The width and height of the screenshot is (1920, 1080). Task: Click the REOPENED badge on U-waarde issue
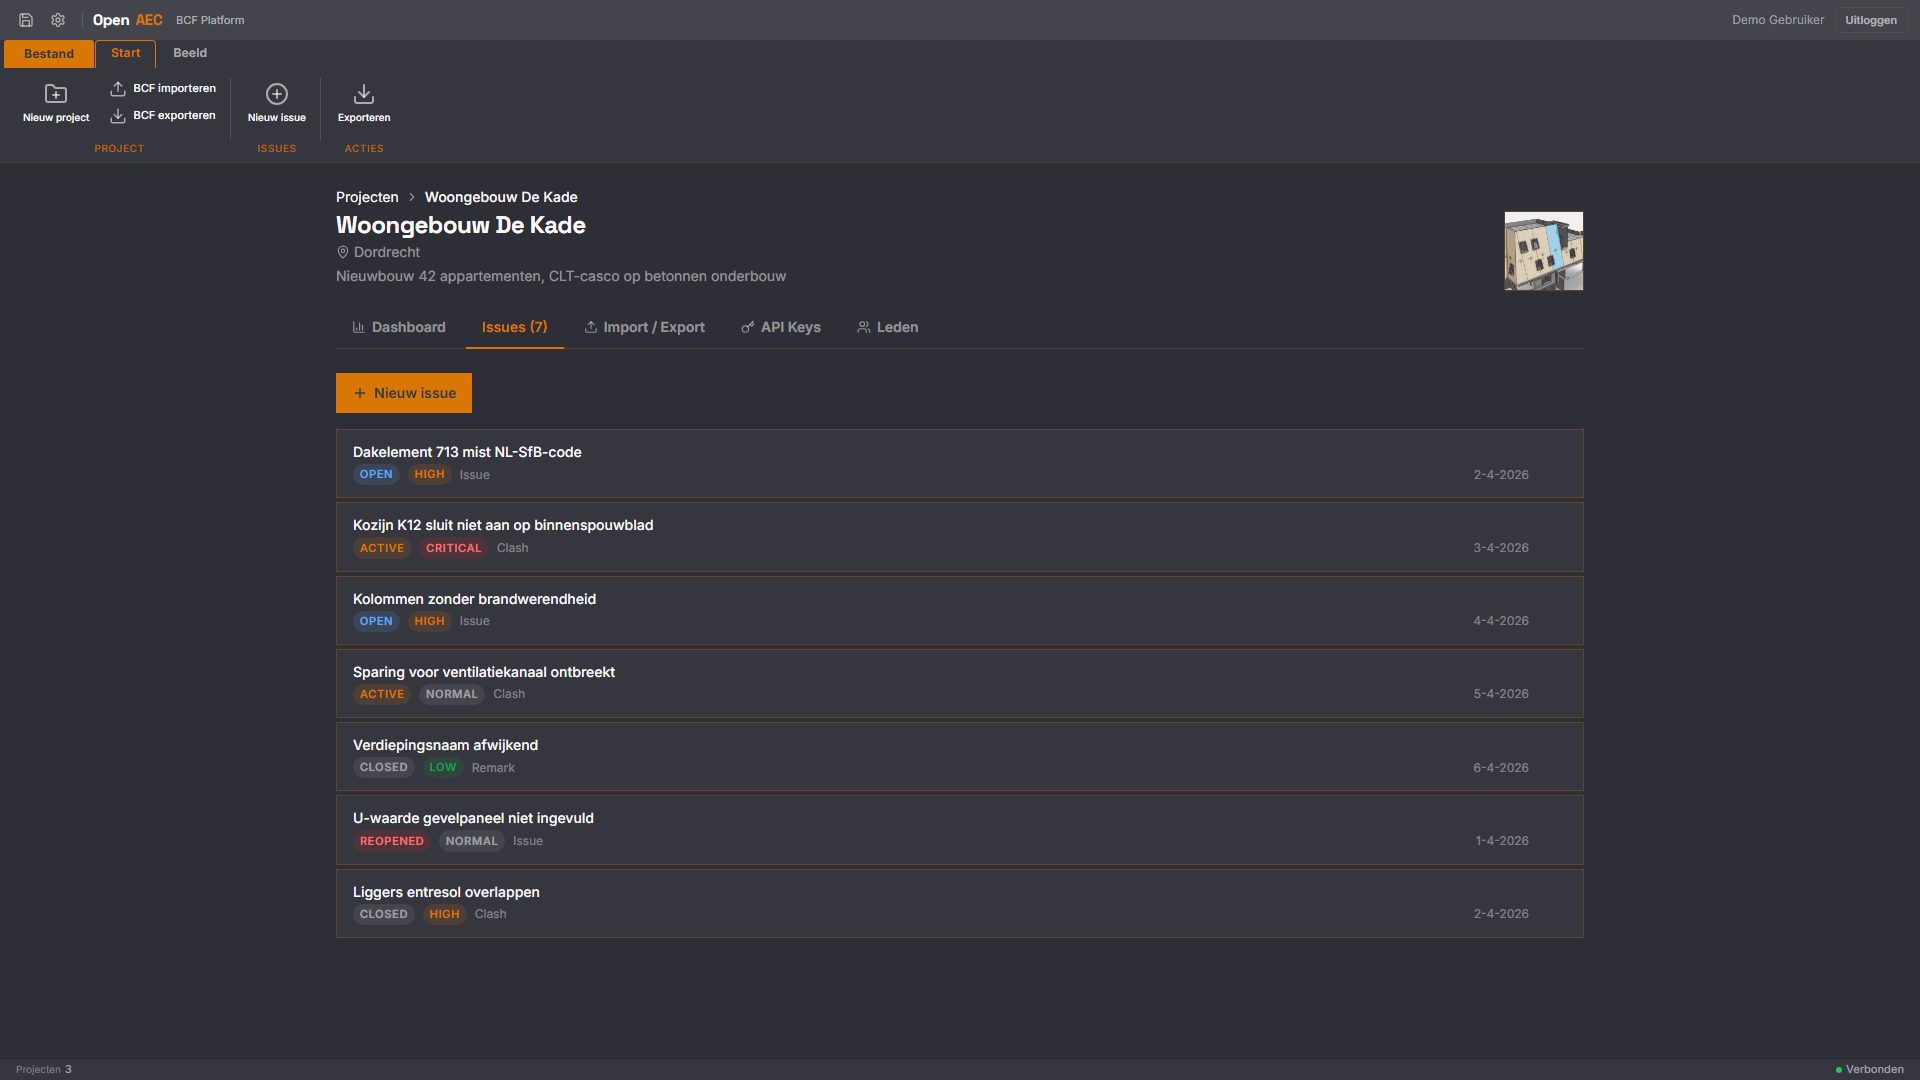(x=391, y=841)
